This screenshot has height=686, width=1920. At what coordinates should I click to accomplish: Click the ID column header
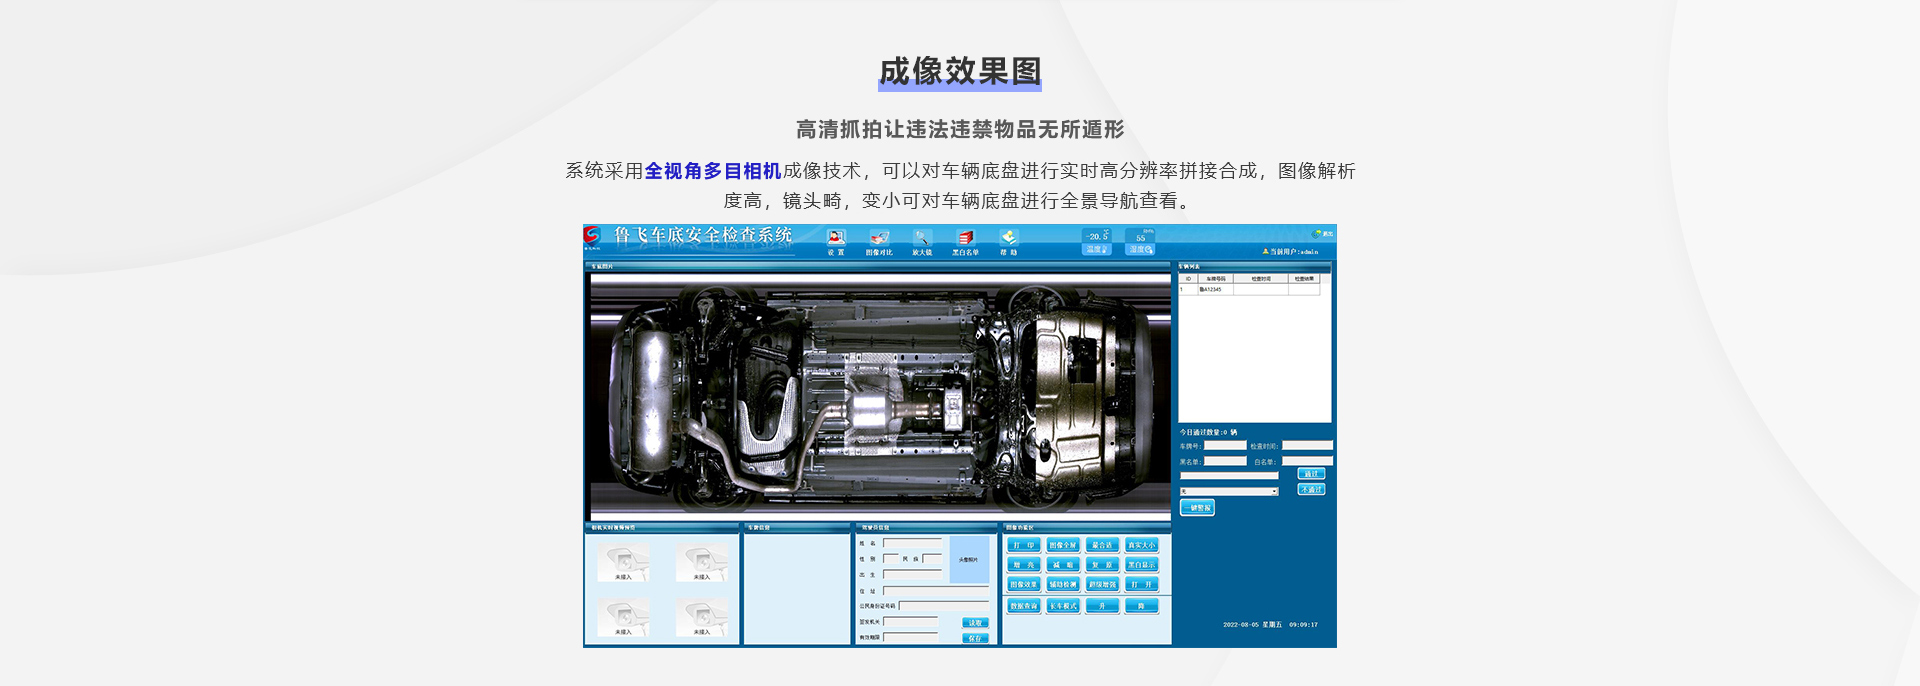pyautogui.click(x=1189, y=279)
